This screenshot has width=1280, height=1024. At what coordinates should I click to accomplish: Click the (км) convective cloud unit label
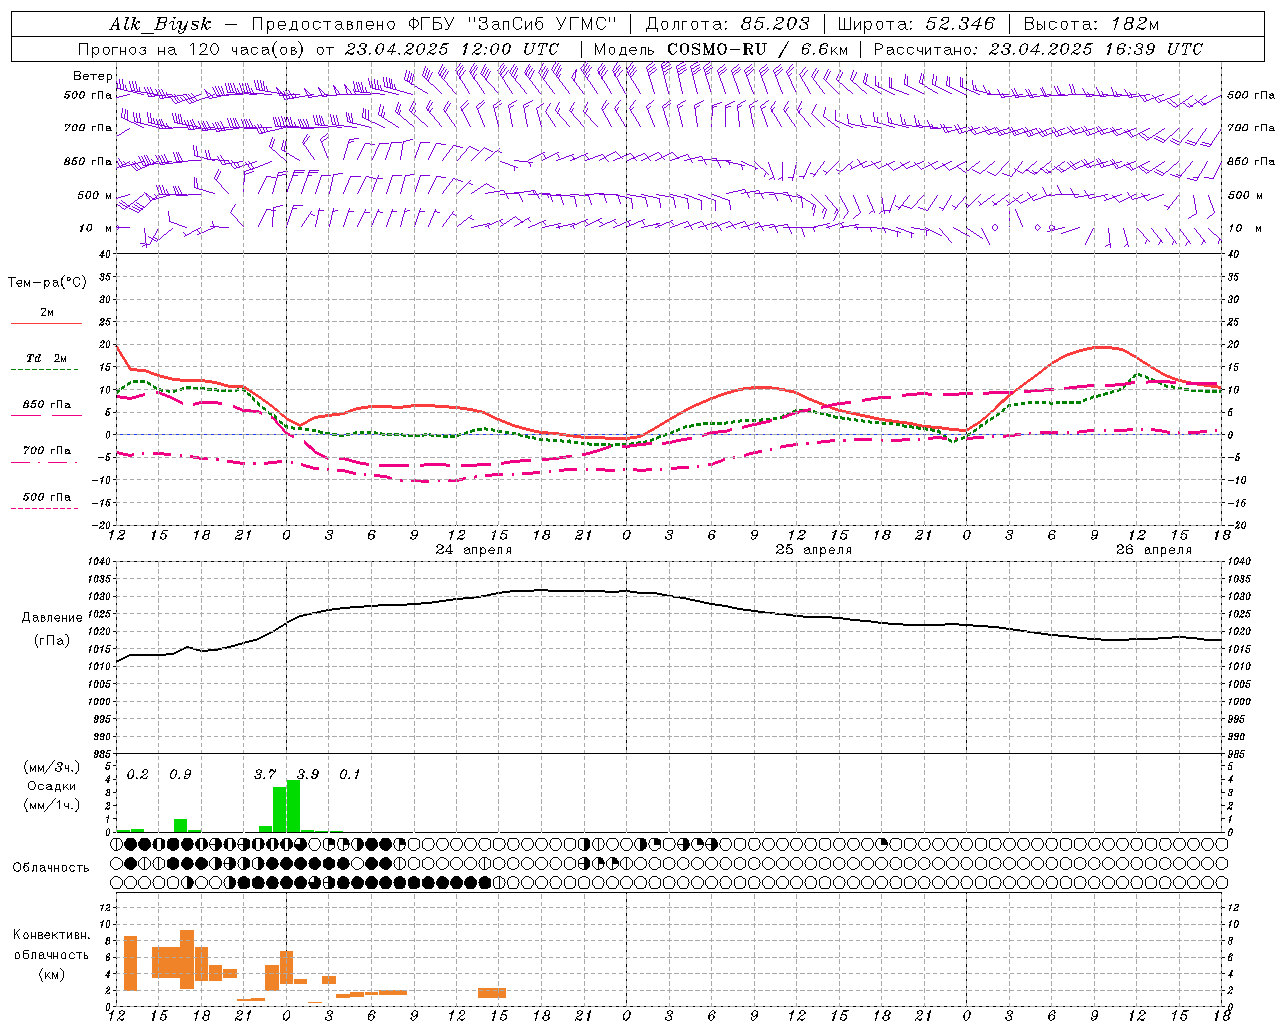pos(52,974)
